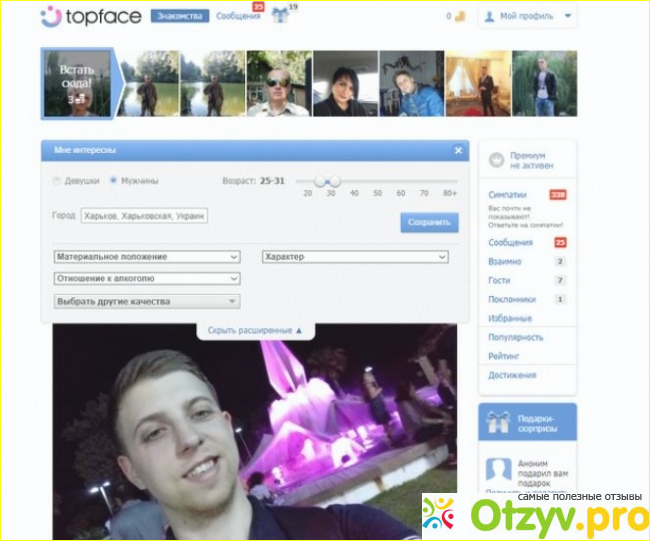Expand the Выбрать другие качества dropdown
Viewport: 650px width, 541px height.
click(x=147, y=301)
